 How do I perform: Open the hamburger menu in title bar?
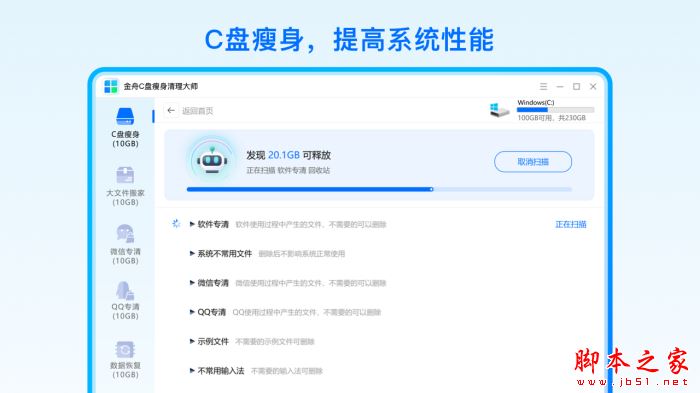(543, 86)
